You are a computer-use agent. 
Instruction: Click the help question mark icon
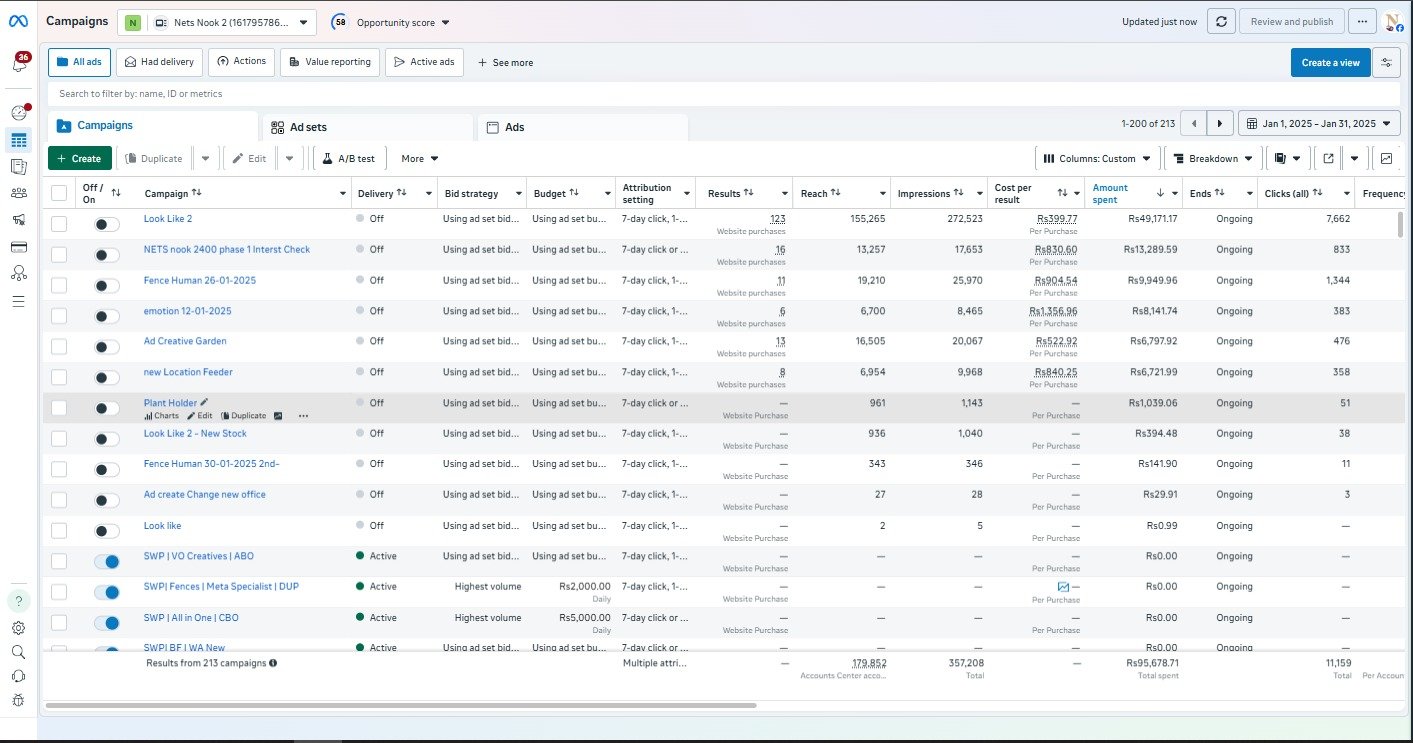point(19,601)
